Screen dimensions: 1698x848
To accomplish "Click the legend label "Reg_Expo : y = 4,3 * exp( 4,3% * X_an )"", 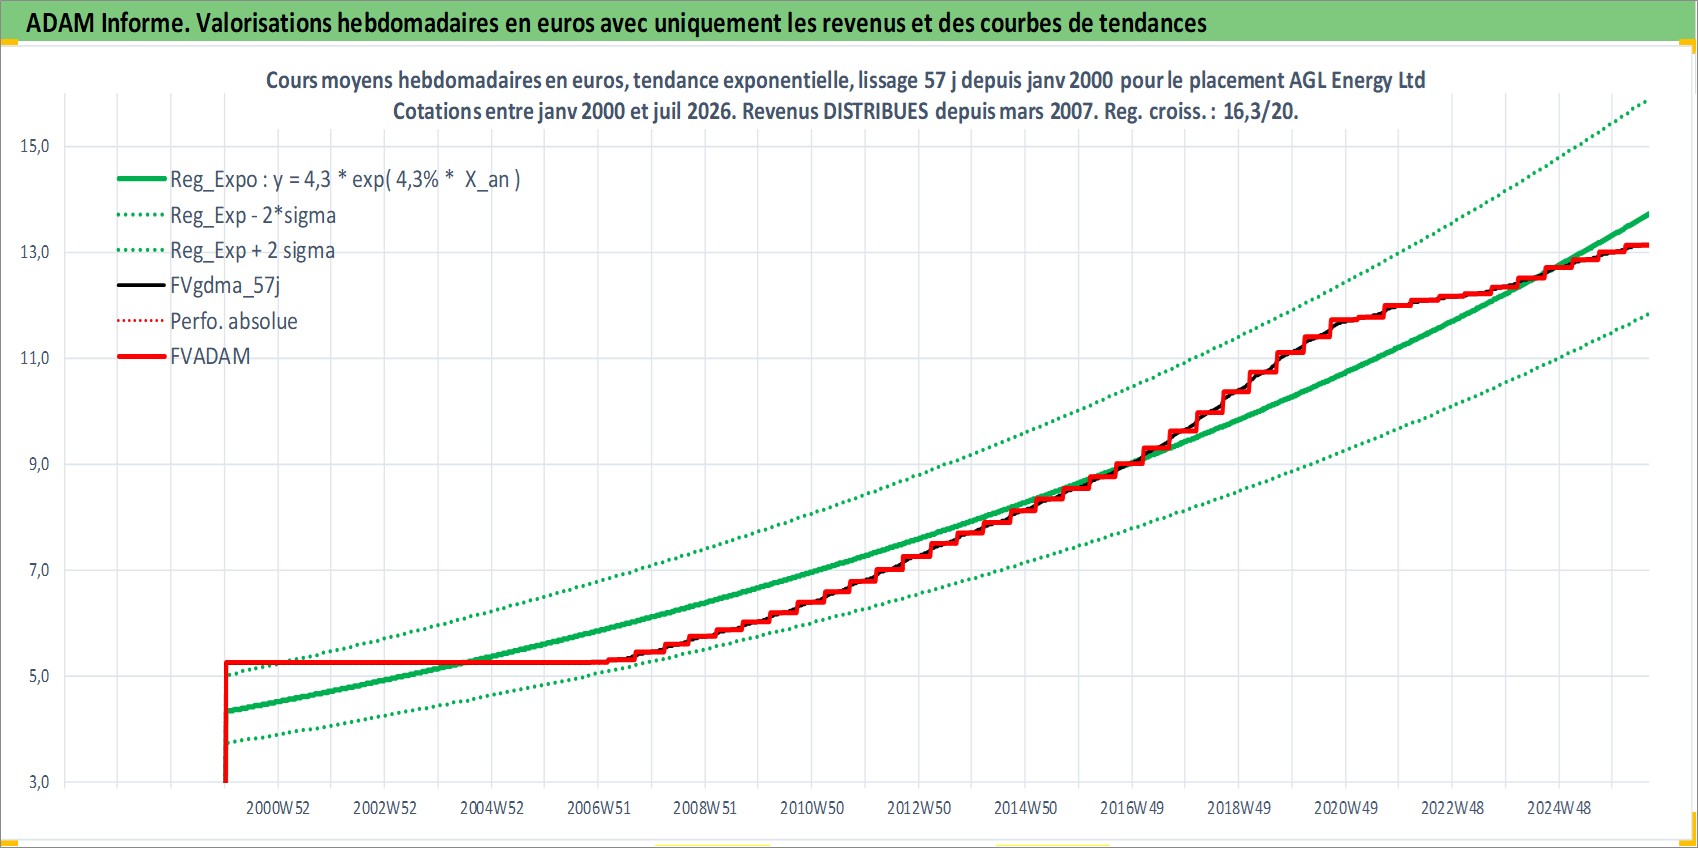I will click(345, 180).
